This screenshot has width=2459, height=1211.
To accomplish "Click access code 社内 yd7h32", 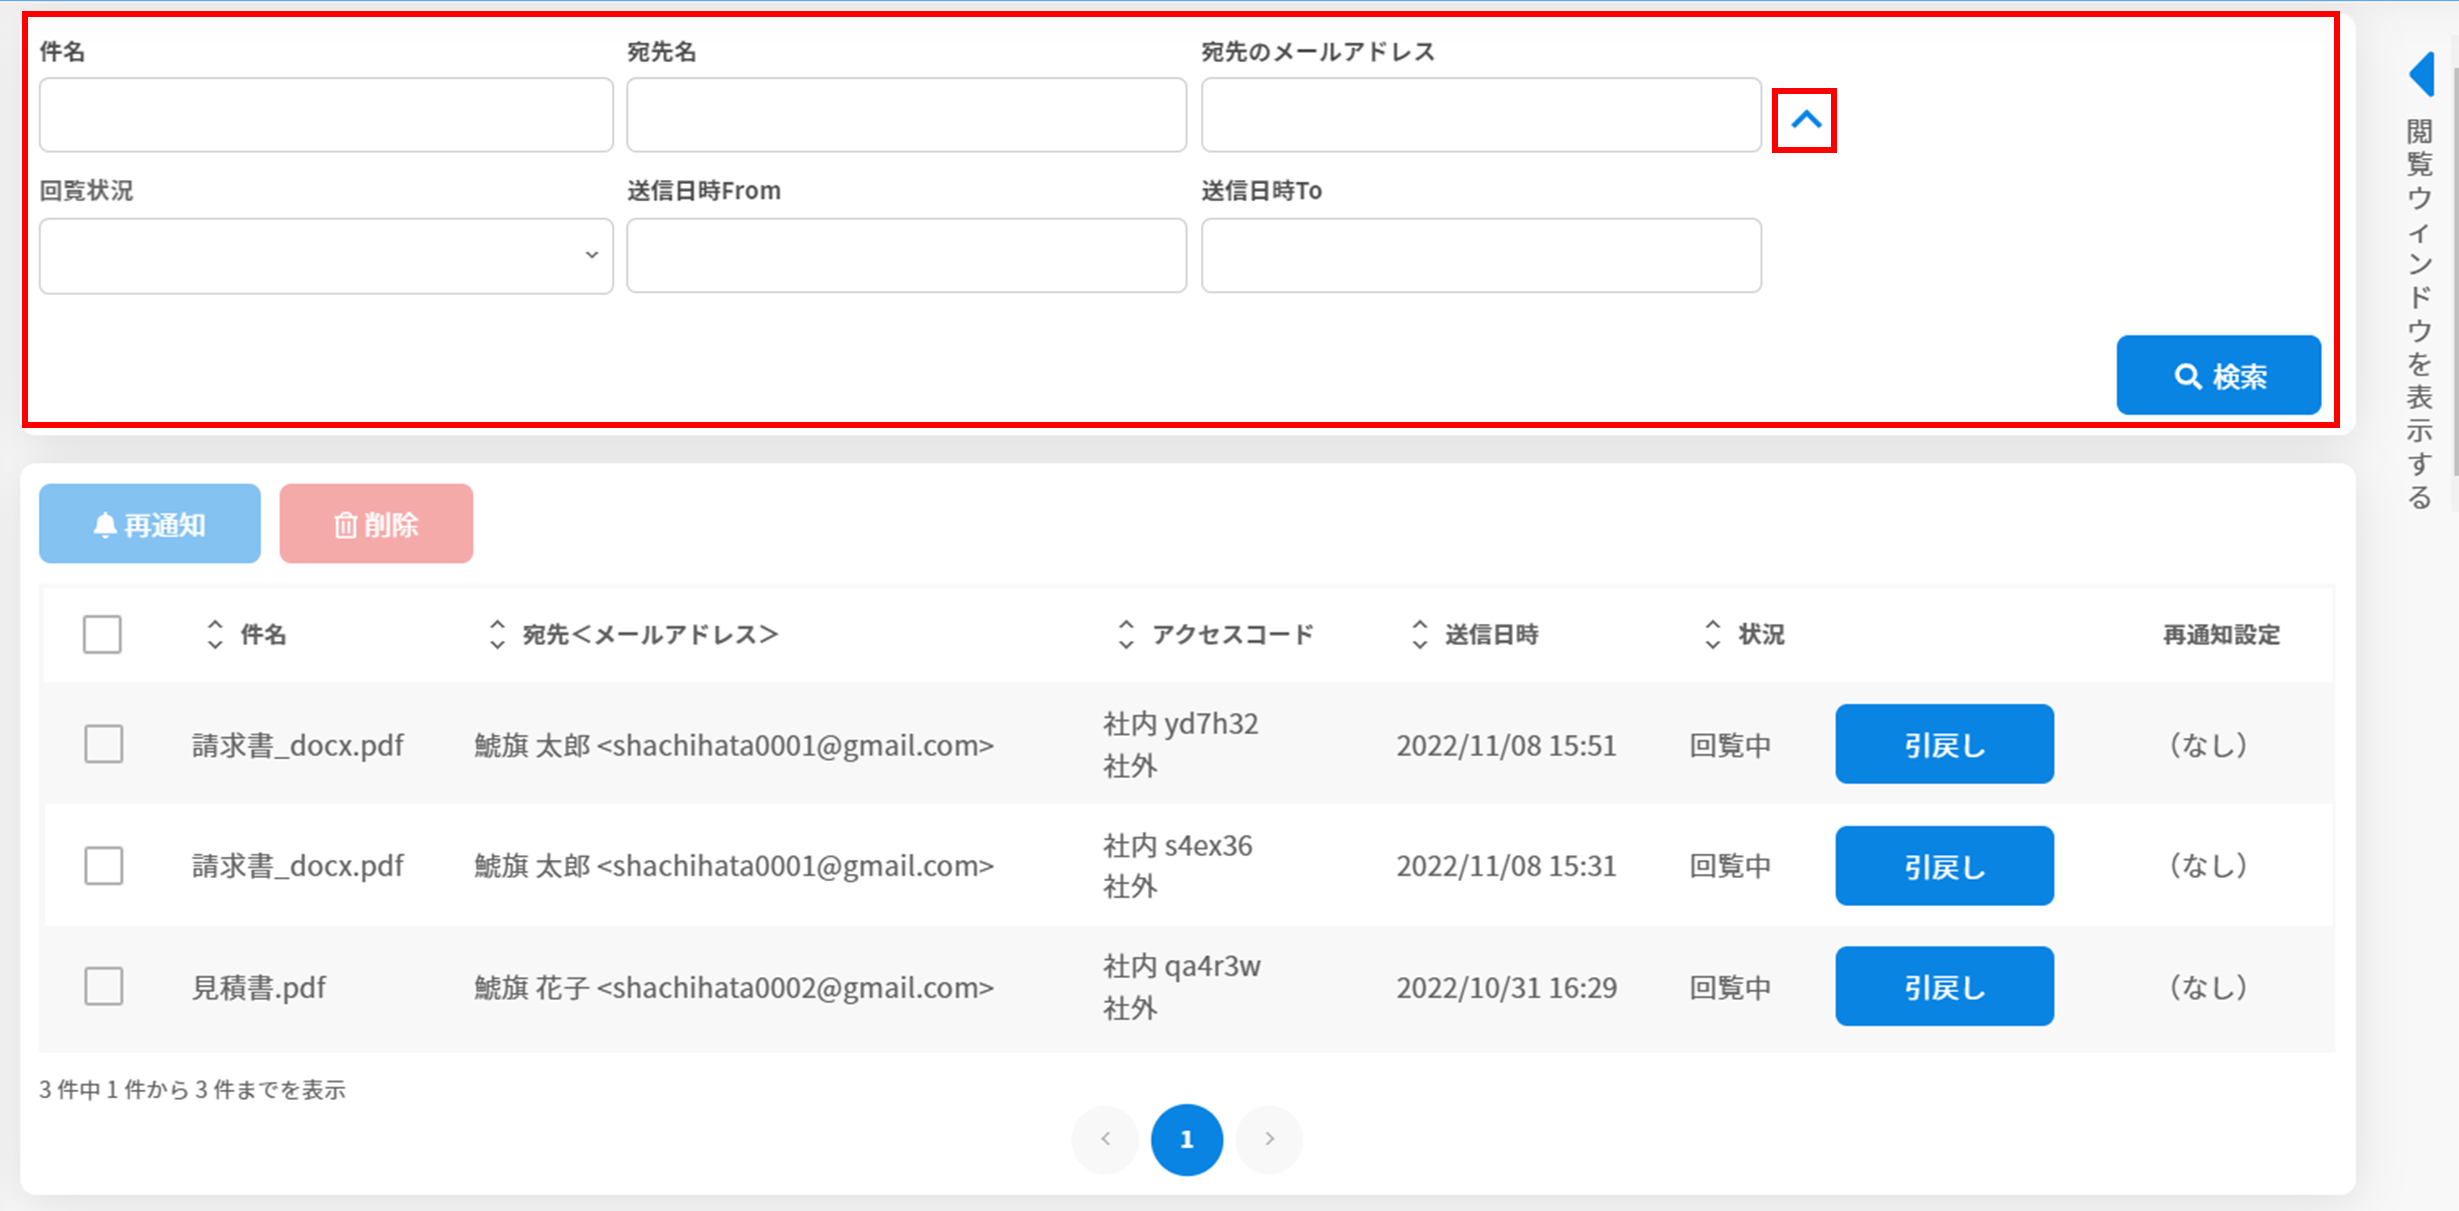I will tap(1181, 723).
